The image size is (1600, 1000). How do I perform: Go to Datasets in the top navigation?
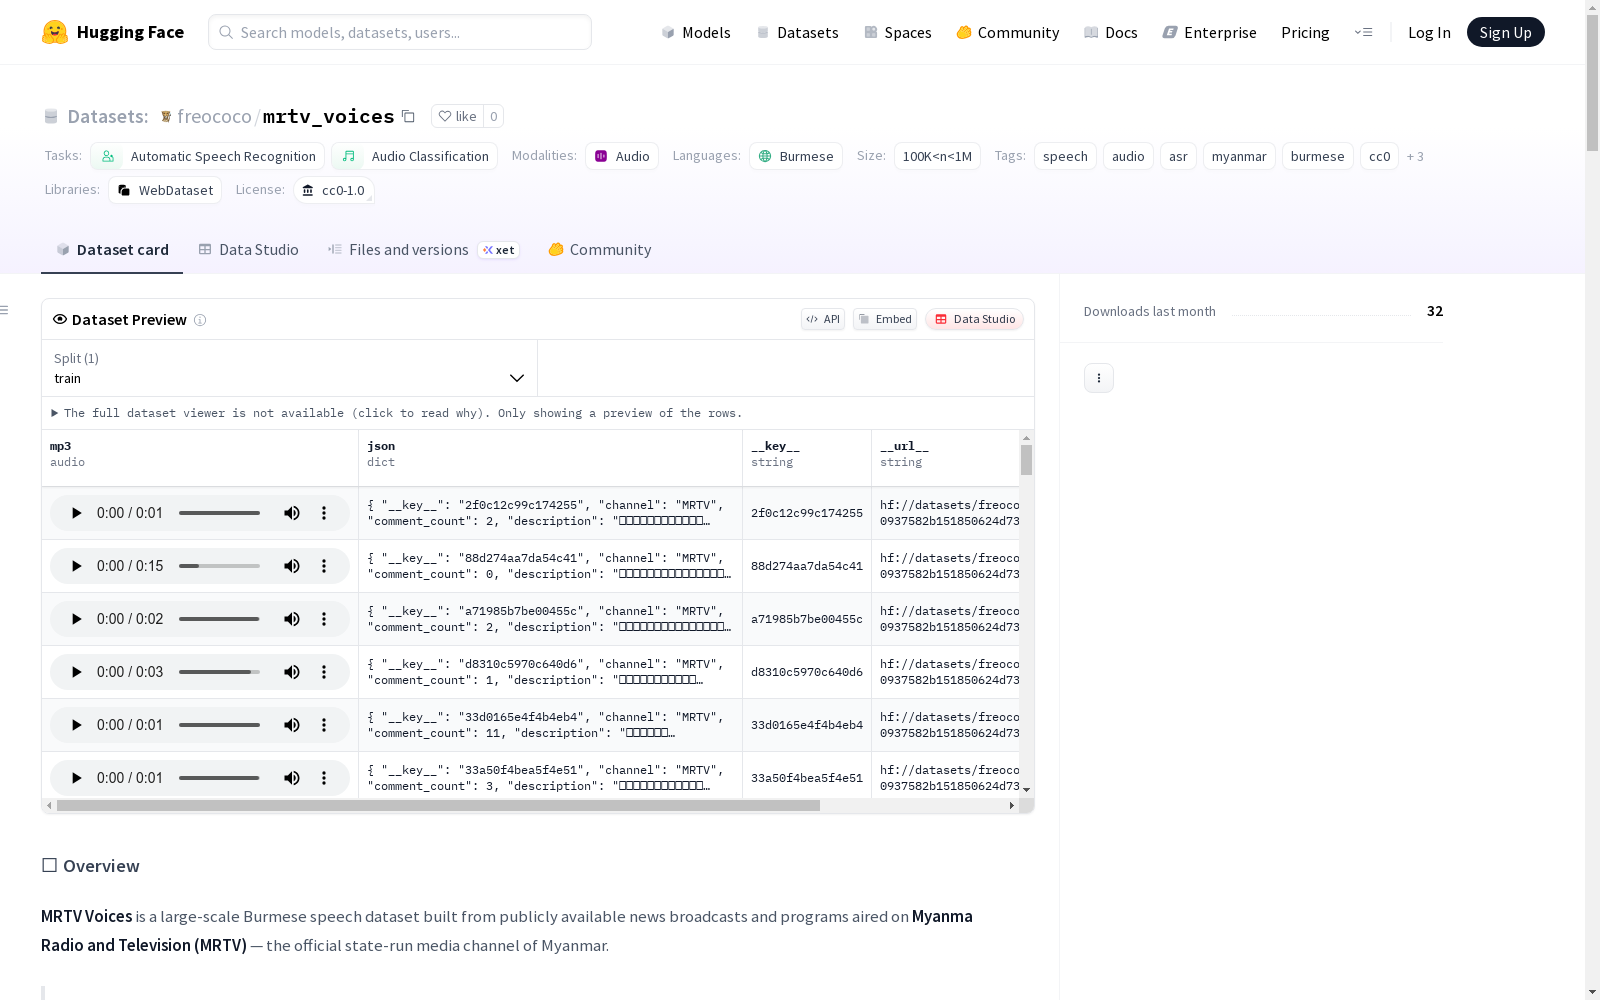(797, 32)
